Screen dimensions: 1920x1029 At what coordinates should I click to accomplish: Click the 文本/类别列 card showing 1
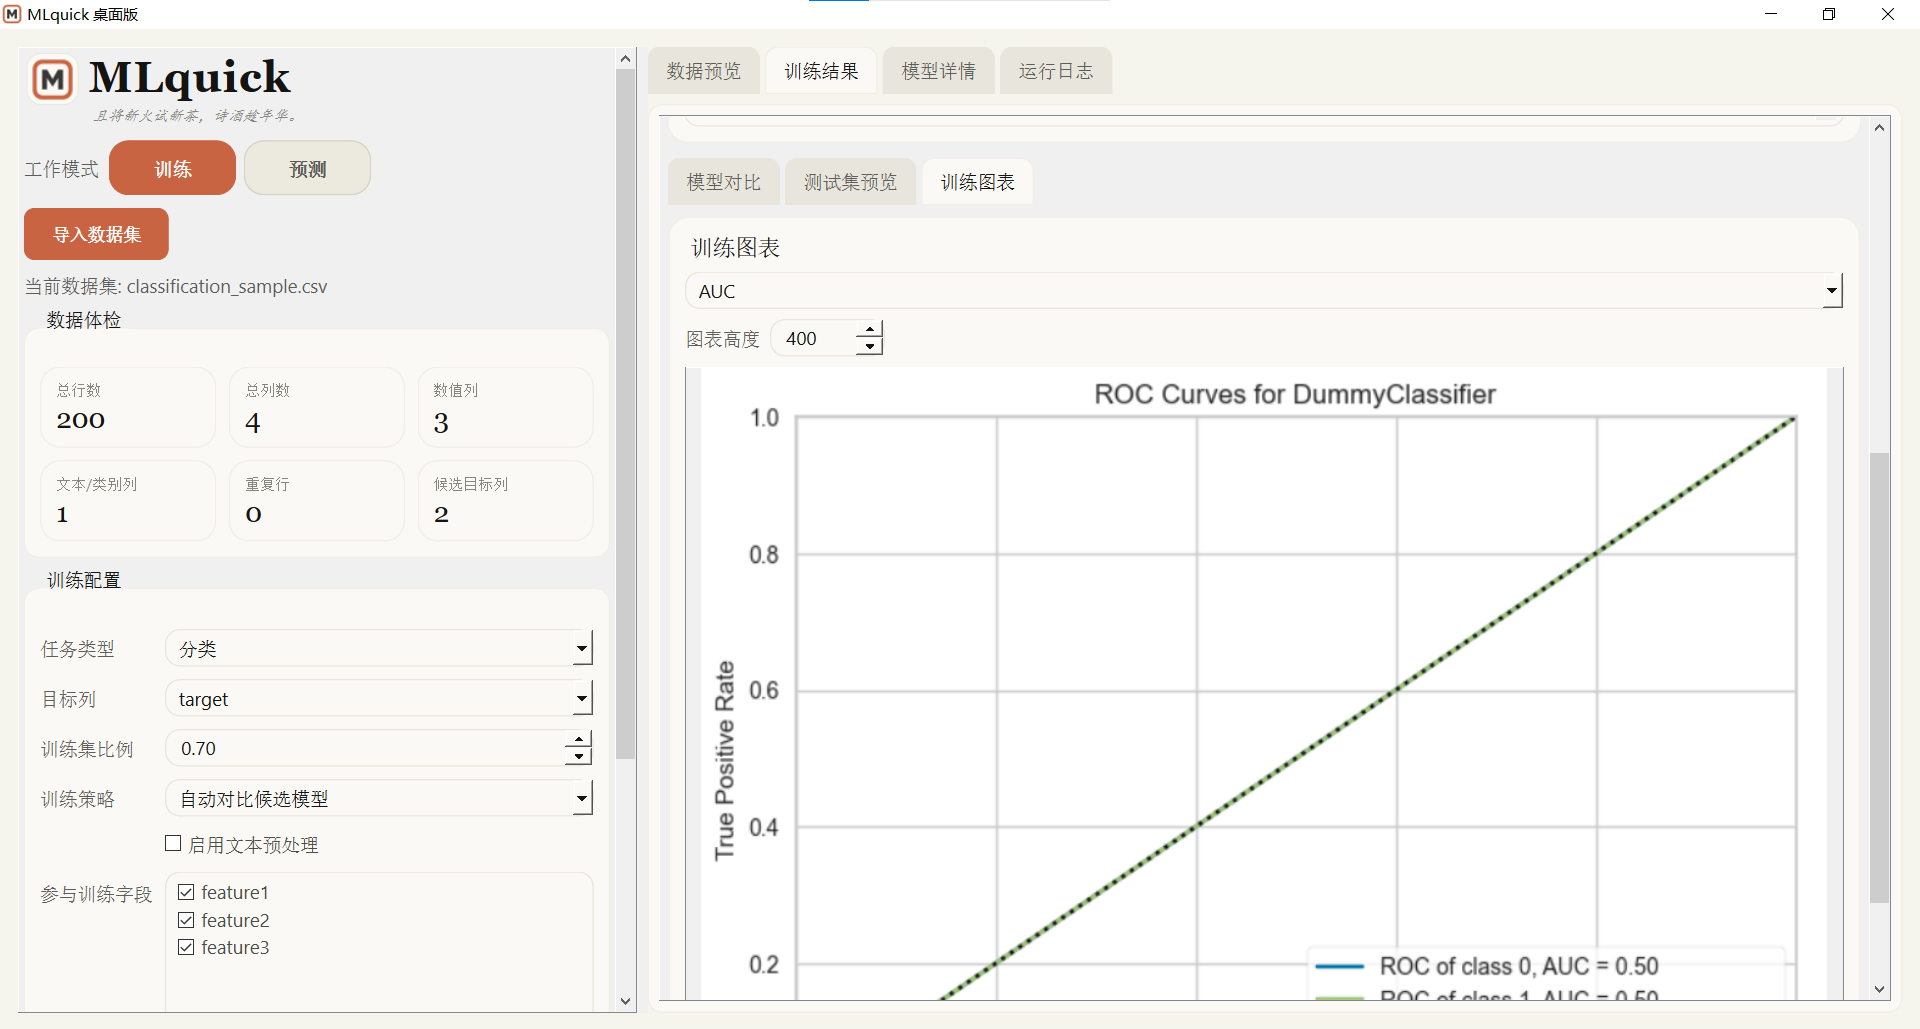(128, 501)
